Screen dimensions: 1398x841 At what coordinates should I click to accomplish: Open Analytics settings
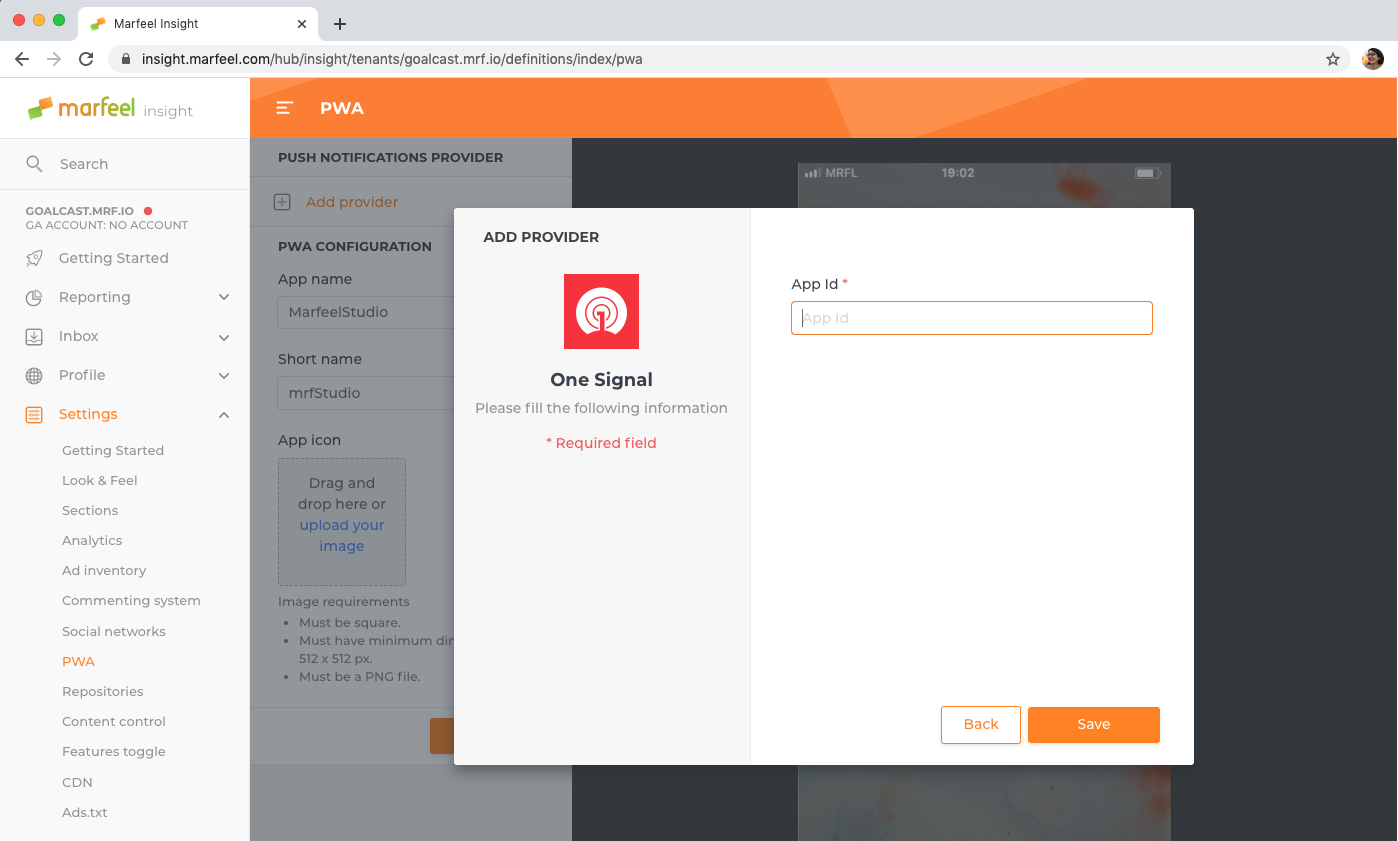click(x=92, y=540)
